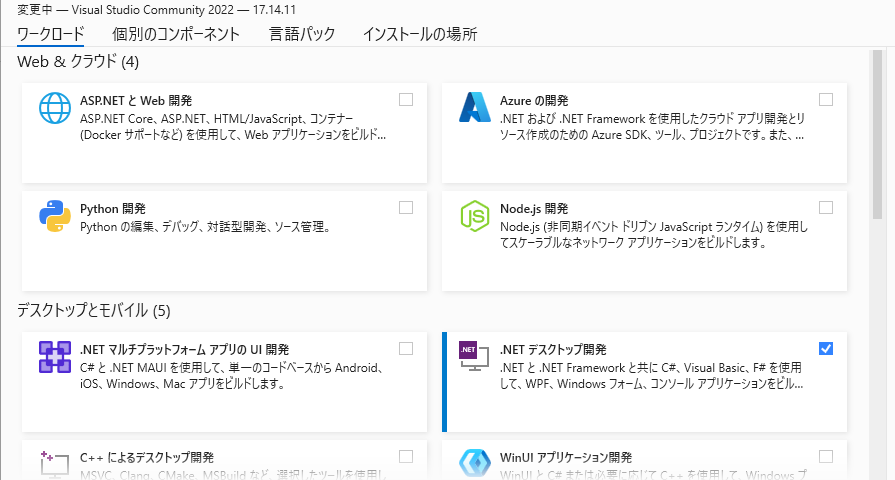Click the .NET MAUI workload description text
The width and height of the screenshot is (895, 480).
point(232,376)
